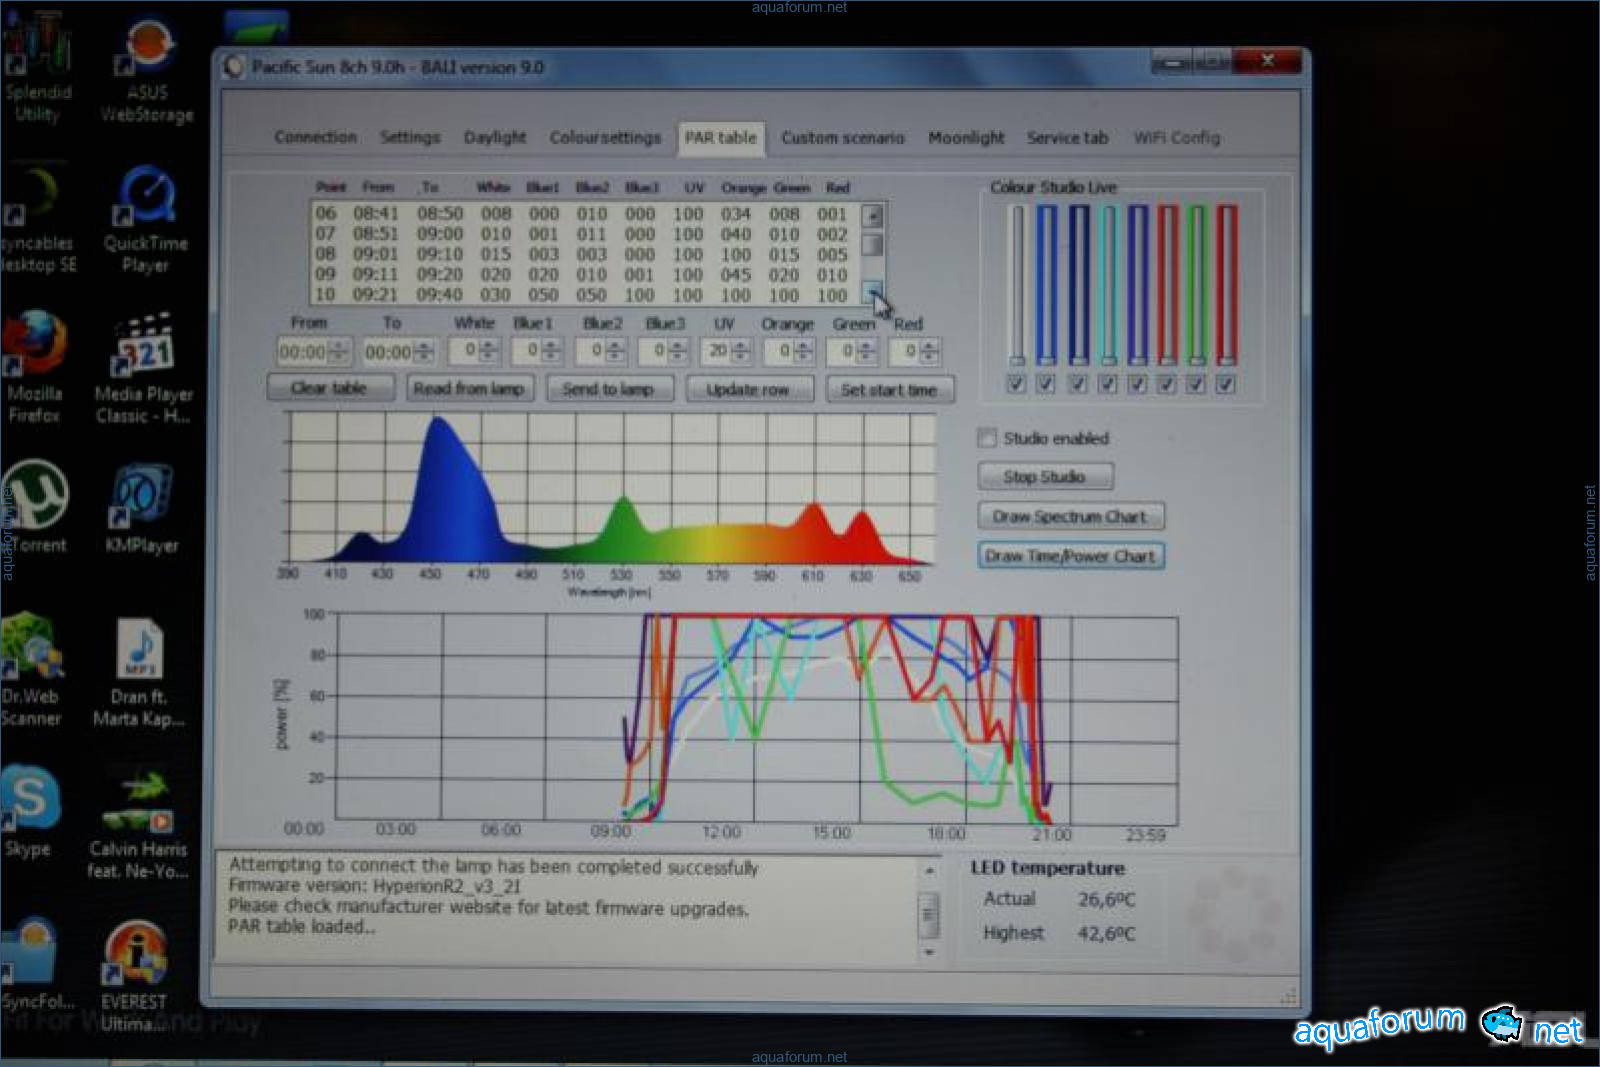Image resolution: width=1600 pixels, height=1067 pixels.
Task: Increase the UV value spinner
Action: 741,346
